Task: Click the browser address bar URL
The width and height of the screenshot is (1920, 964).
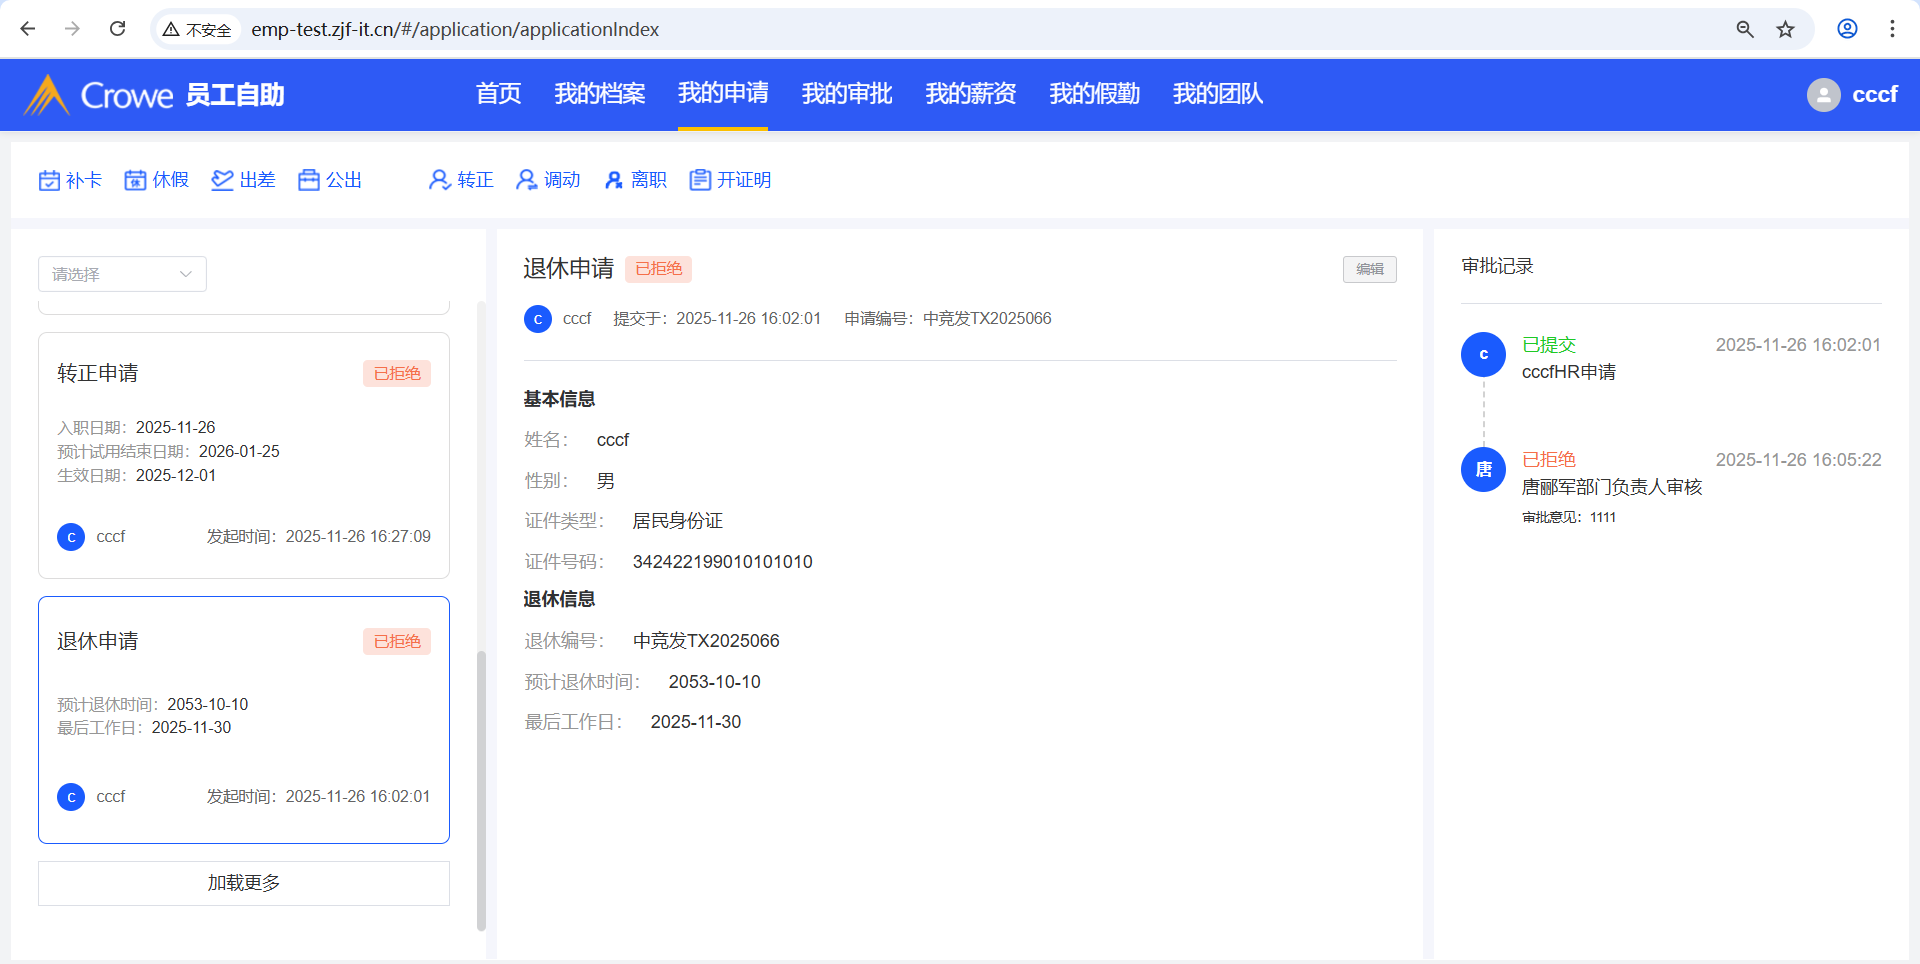Action: point(455,29)
